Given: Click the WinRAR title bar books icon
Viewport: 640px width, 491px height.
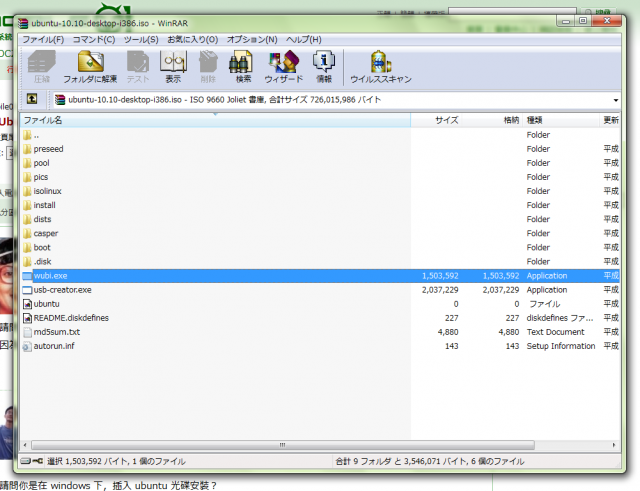Looking at the screenshot, I should click(x=23, y=23).
